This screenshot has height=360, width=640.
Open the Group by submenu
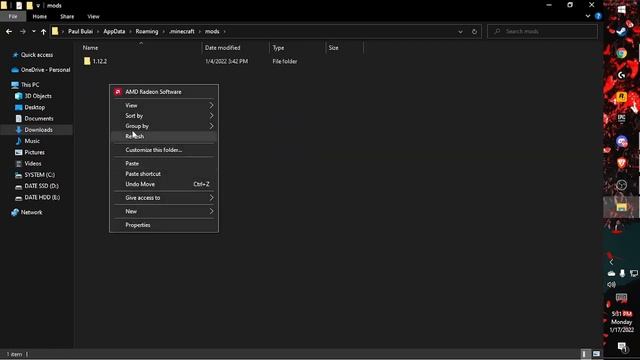(164, 126)
